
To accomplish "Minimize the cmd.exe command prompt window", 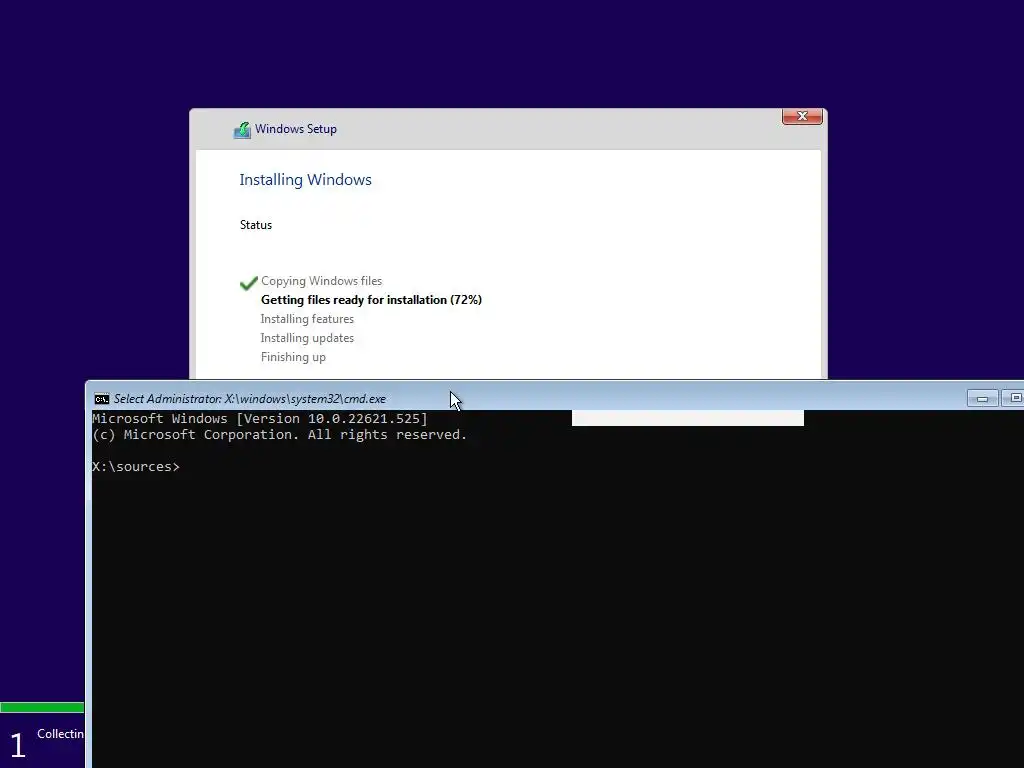I will pos(982,398).
